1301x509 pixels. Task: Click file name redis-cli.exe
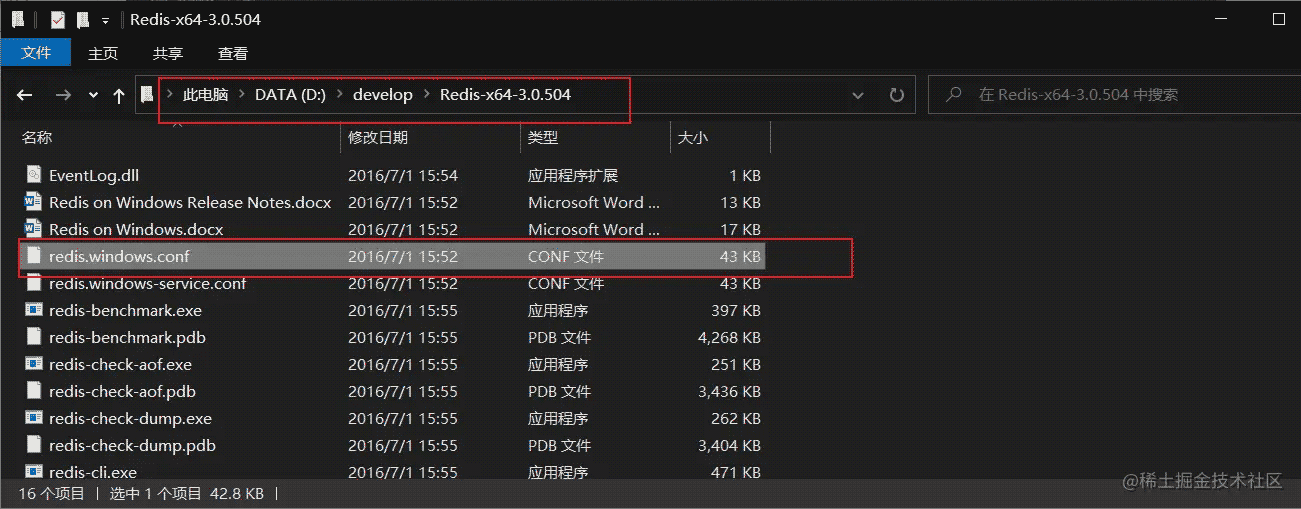click(93, 472)
